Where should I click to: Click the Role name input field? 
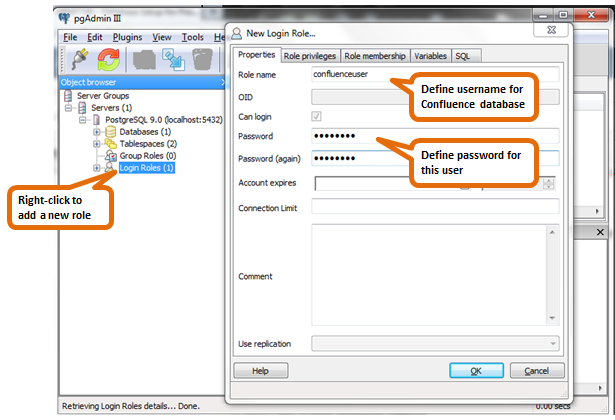point(435,74)
